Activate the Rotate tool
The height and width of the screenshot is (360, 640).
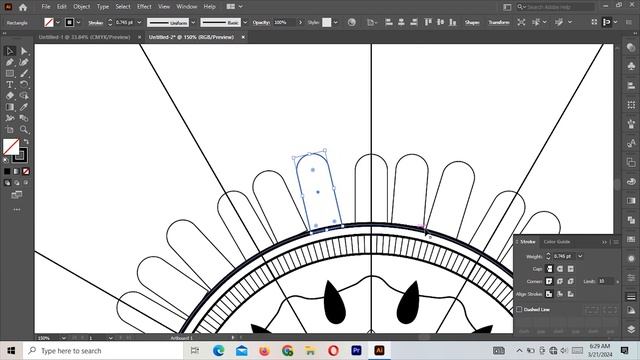point(24,84)
